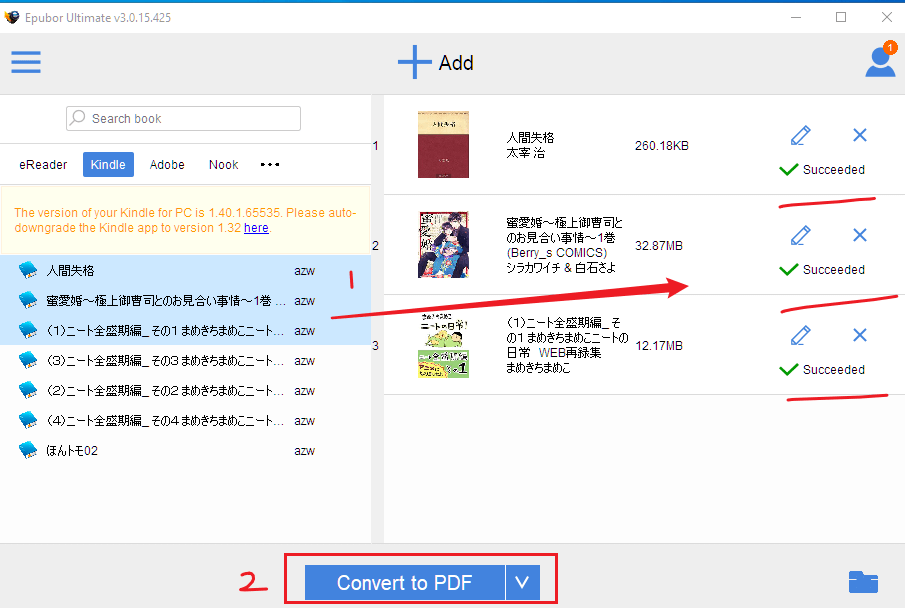
Task: Click the Add plus icon
Action: tap(414, 62)
